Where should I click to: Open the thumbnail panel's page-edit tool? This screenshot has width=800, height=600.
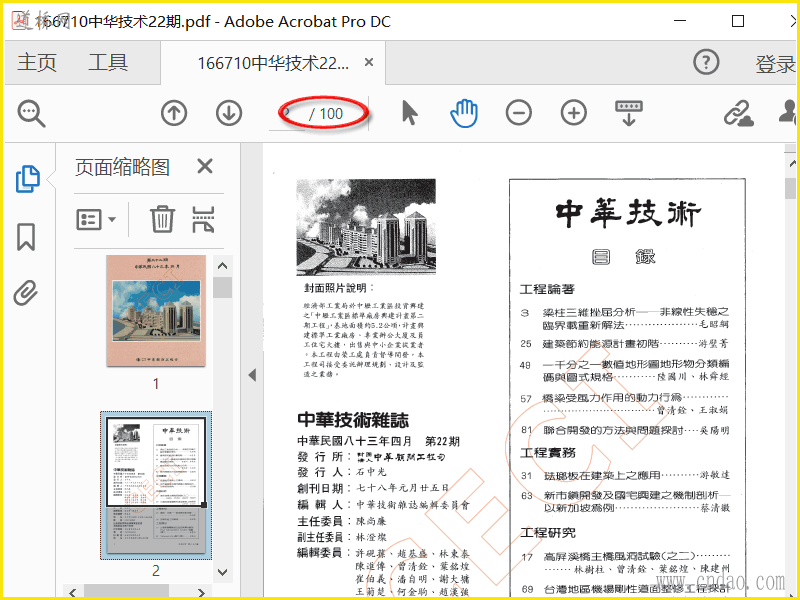(203, 219)
